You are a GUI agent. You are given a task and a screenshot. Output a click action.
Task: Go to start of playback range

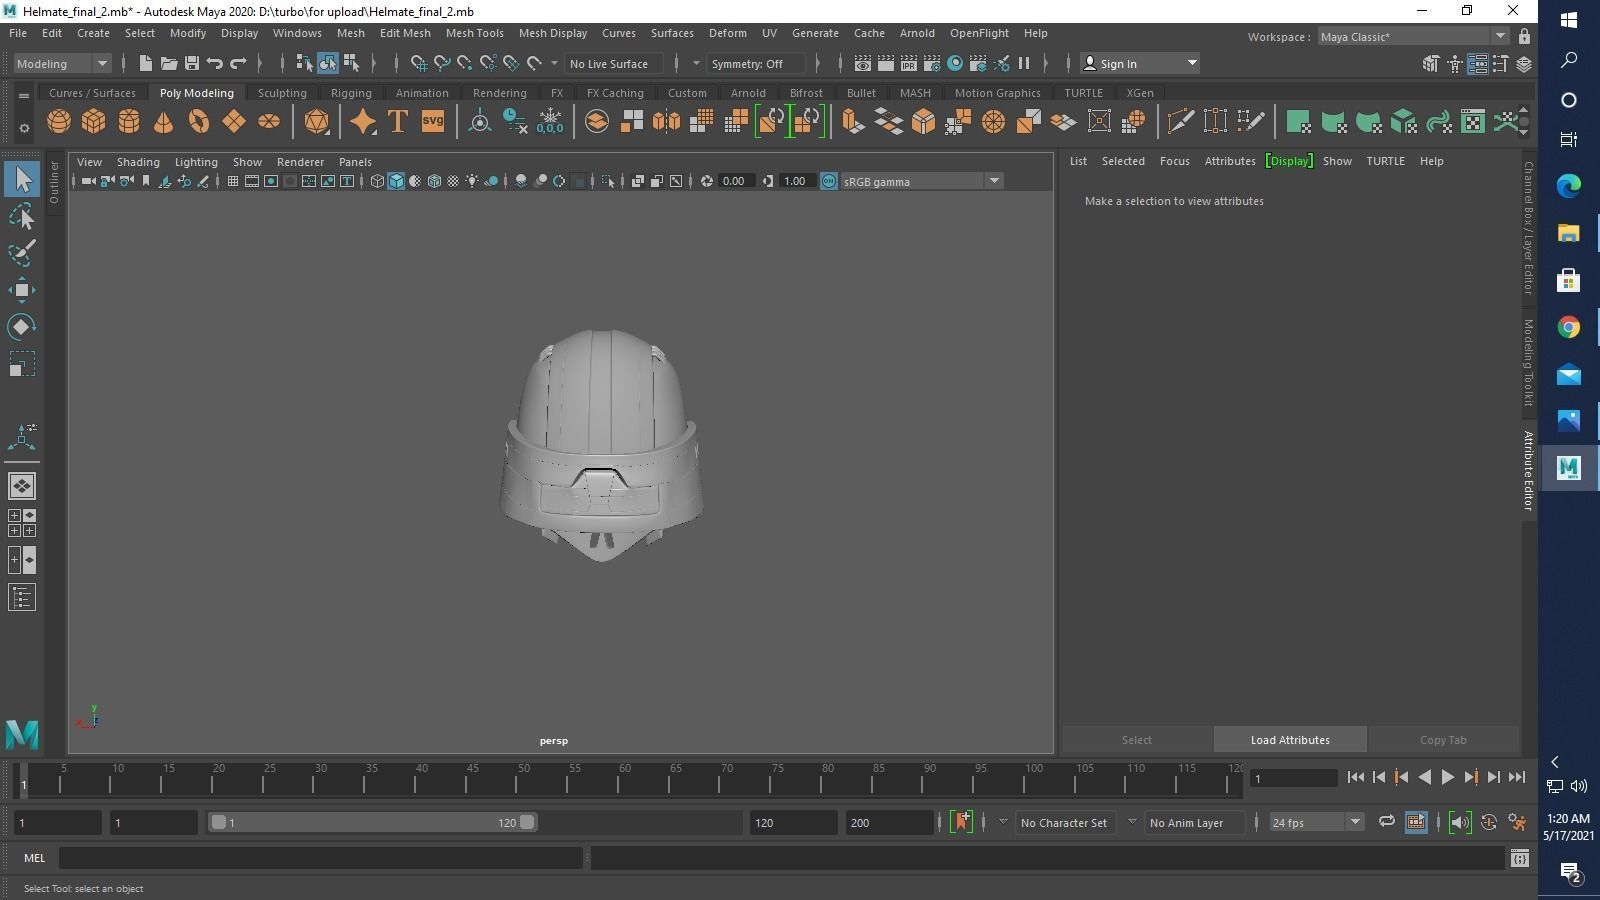pos(1355,777)
